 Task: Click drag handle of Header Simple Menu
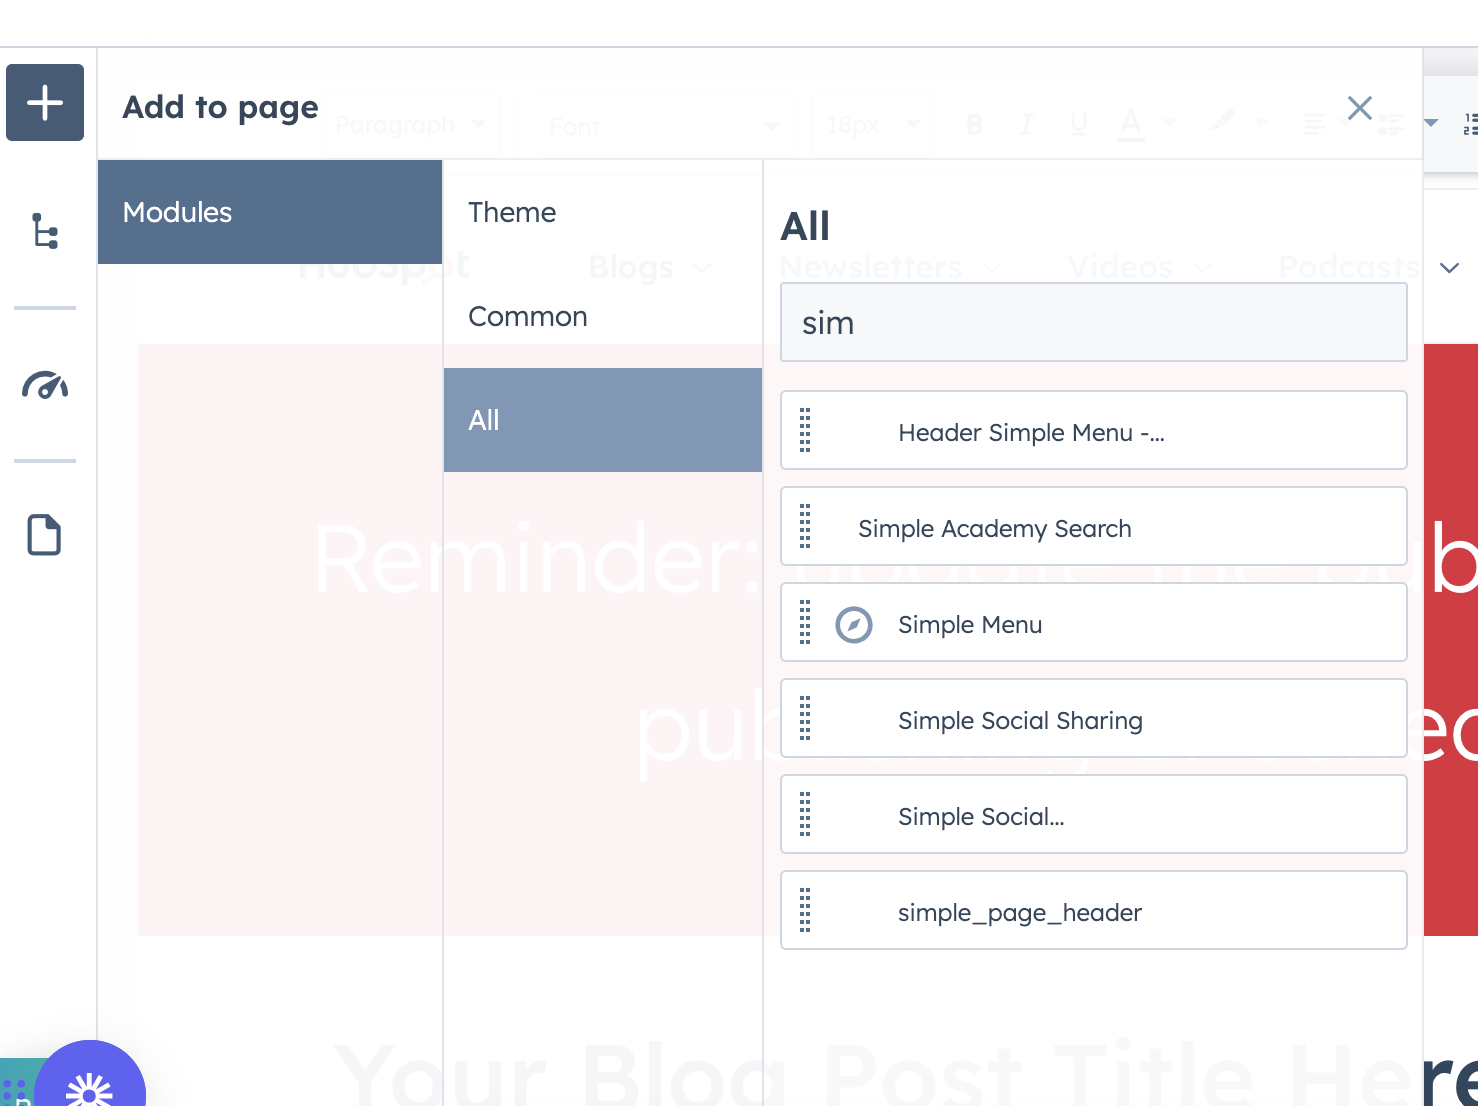(x=805, y=431)
